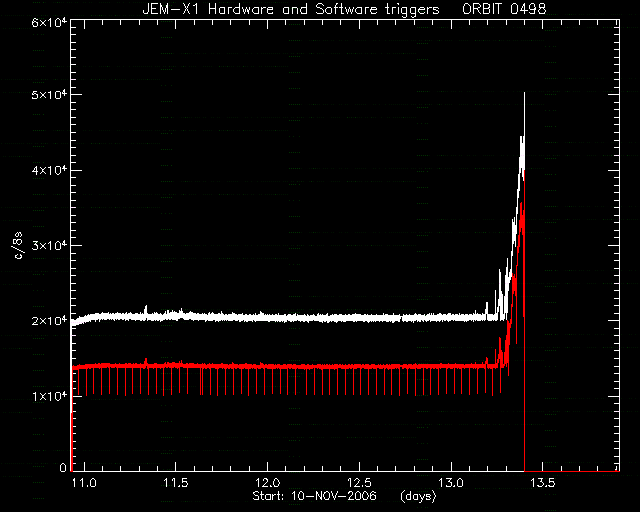Image resolution: width=640 pixels, height=512 pixels.
Task: Click the plot title 'JEM-X1 Hardware and Software triggers'
Action: pos(291,9)
